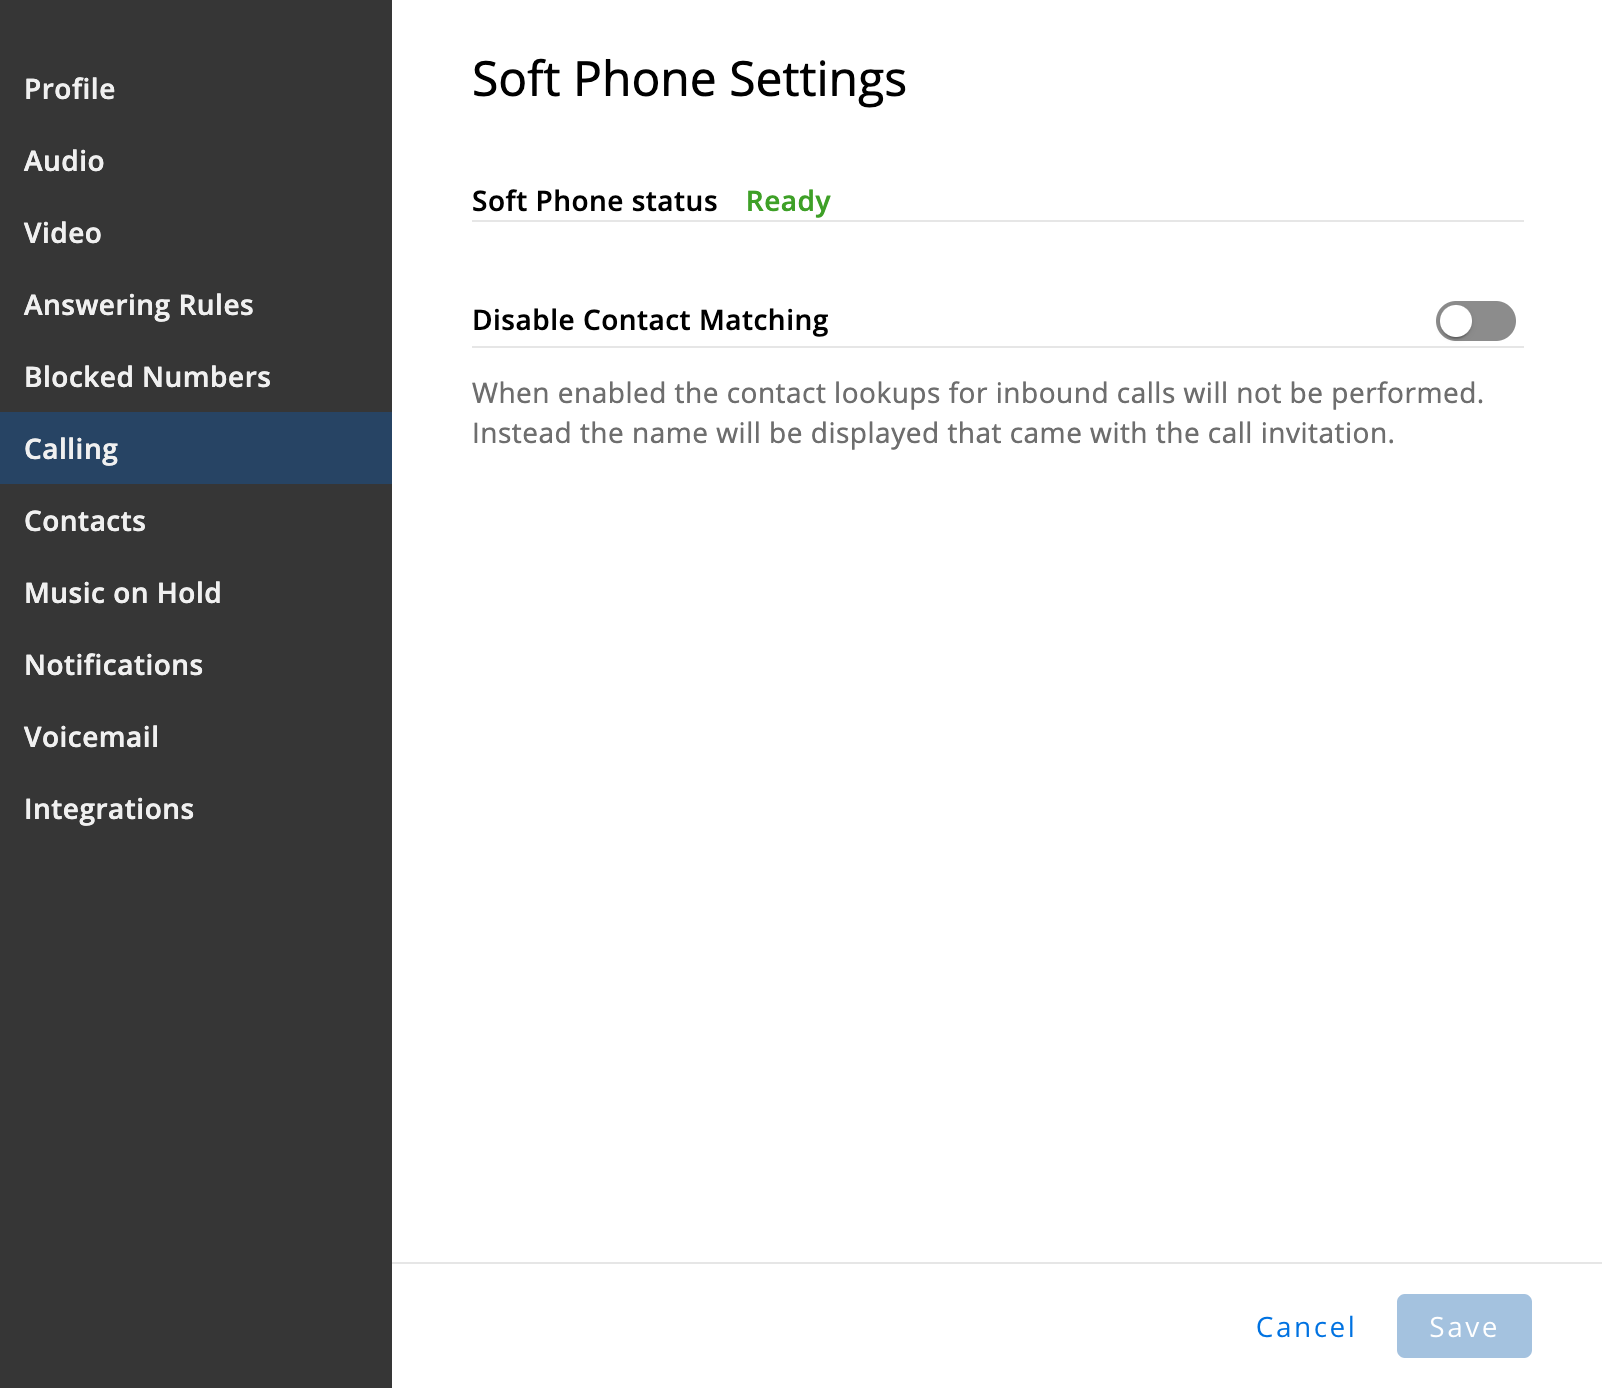Click the green Ready status text

[788, 202]
